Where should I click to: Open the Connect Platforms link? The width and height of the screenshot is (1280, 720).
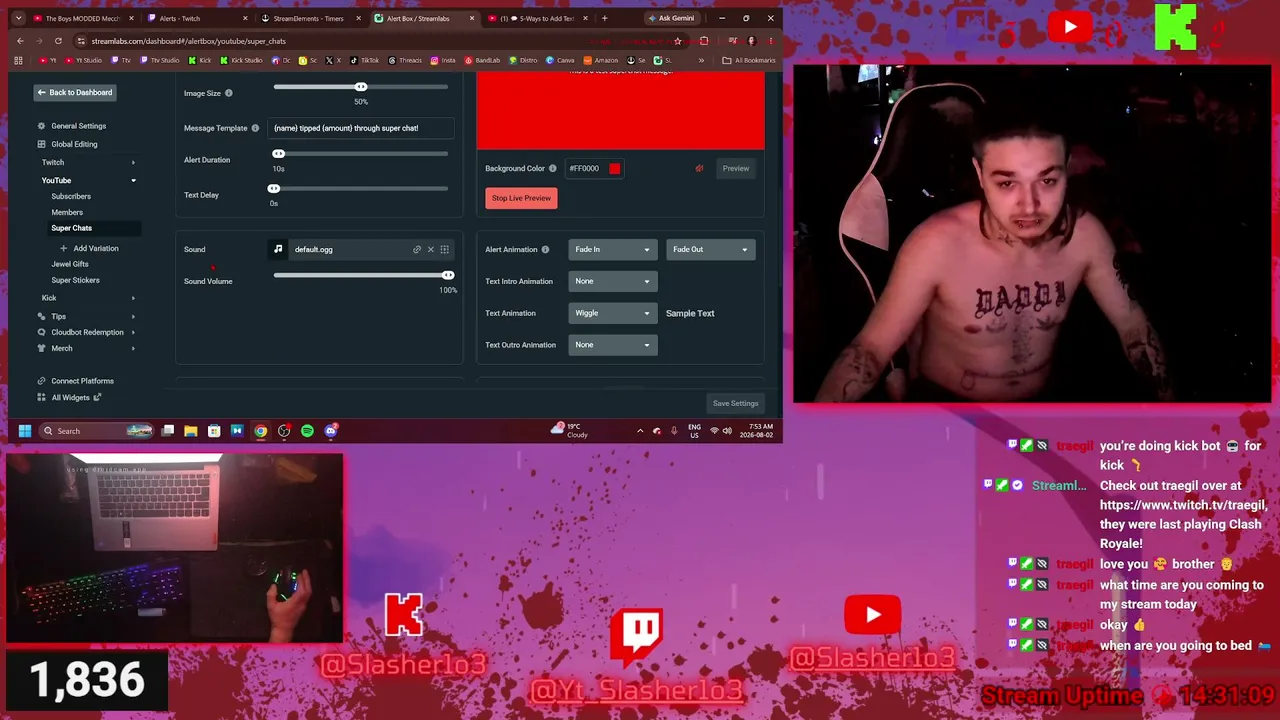[x=76, y=381]
